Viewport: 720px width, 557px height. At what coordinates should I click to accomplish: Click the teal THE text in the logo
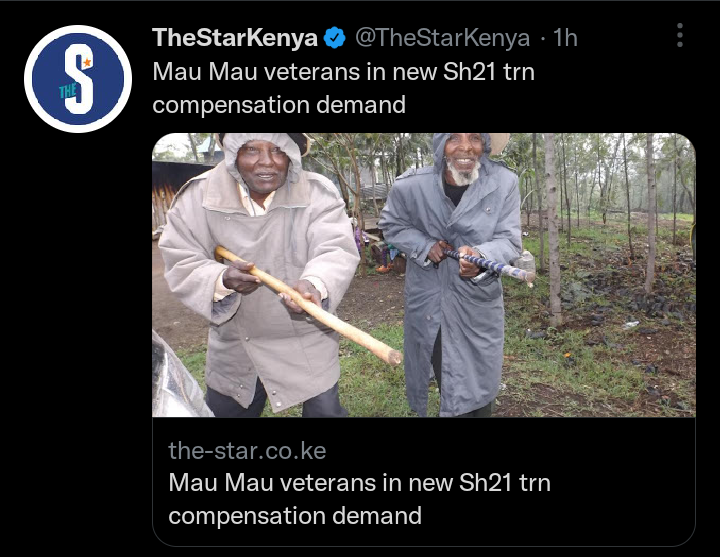[68, 92]
